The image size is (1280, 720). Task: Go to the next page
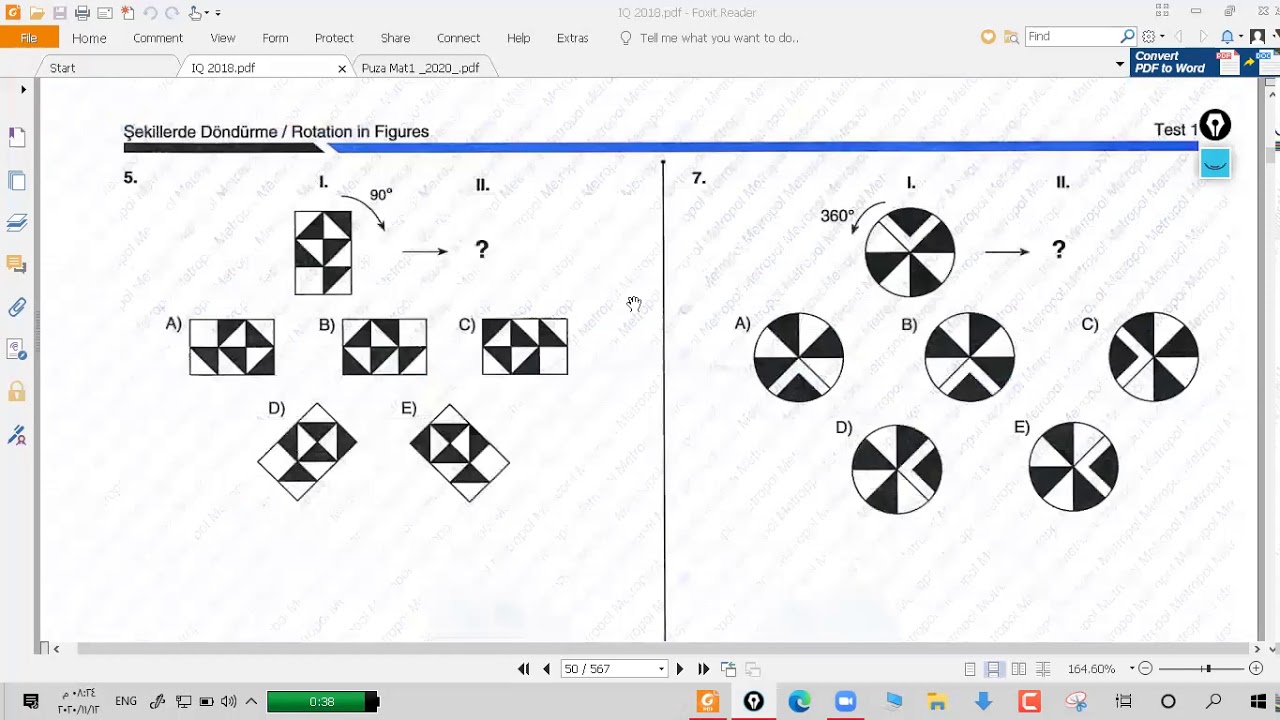point(680,669)
